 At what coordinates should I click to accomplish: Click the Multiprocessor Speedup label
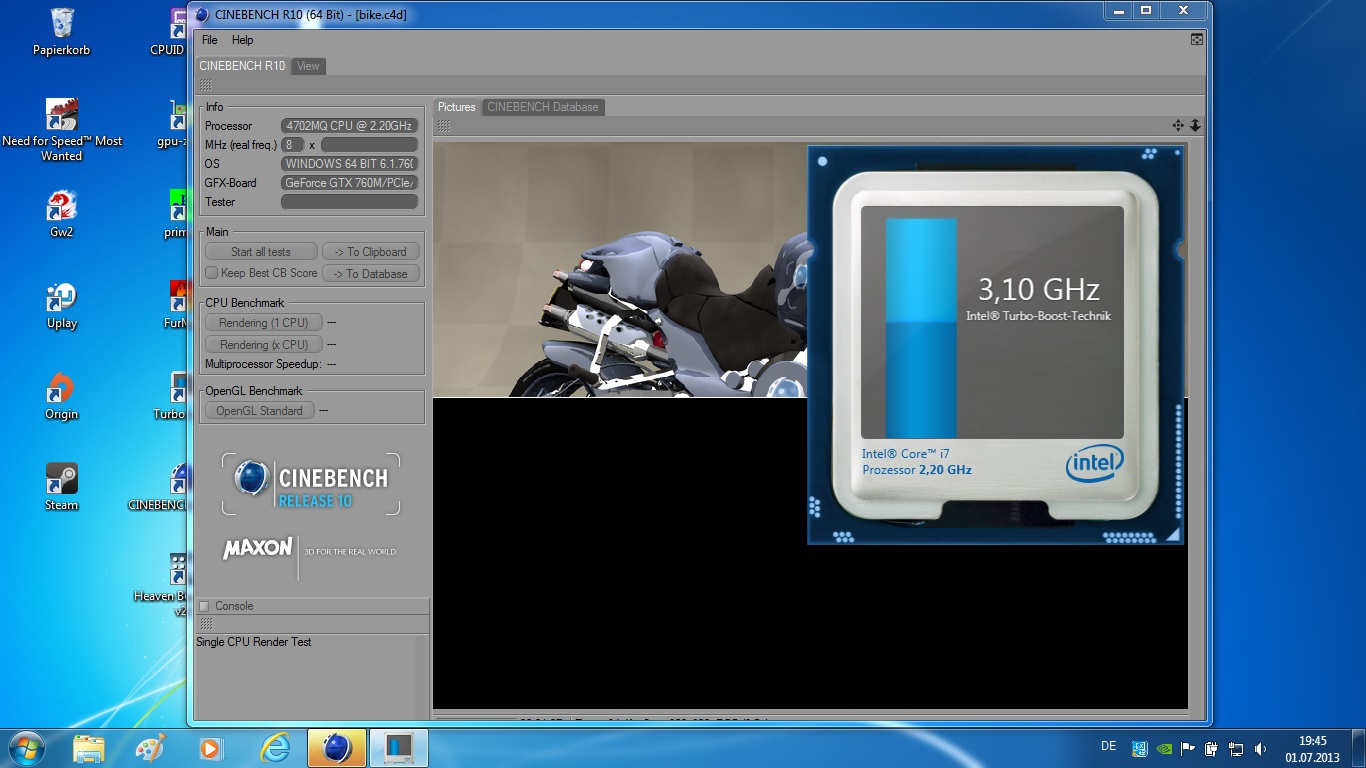tap(263, 364)
